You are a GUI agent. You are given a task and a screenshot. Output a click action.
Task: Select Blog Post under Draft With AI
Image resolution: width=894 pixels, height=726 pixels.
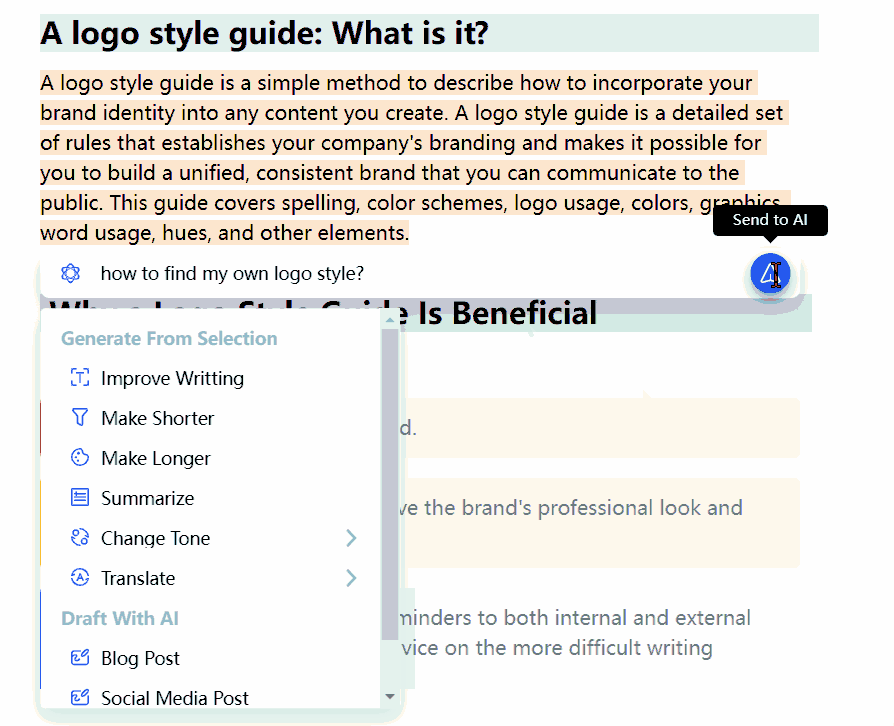pyautogui.click(x=140, y=658)
